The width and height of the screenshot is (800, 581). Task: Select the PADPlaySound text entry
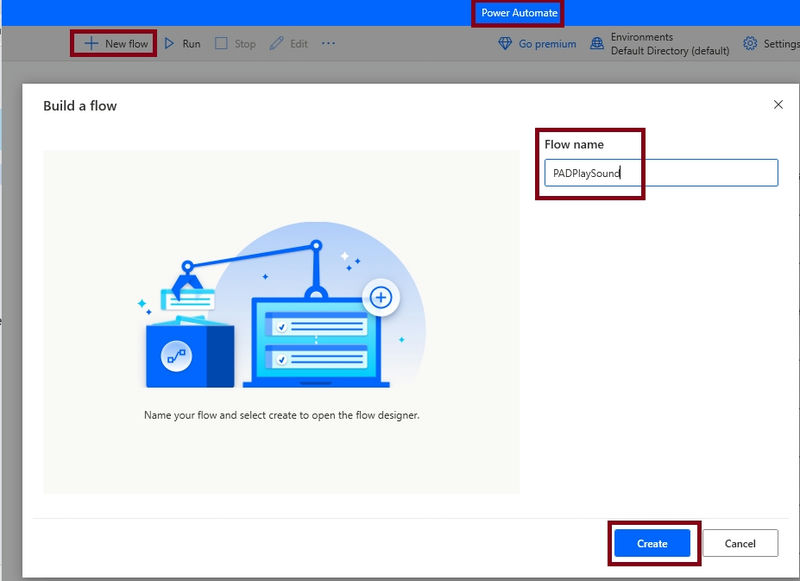(587, 172)
